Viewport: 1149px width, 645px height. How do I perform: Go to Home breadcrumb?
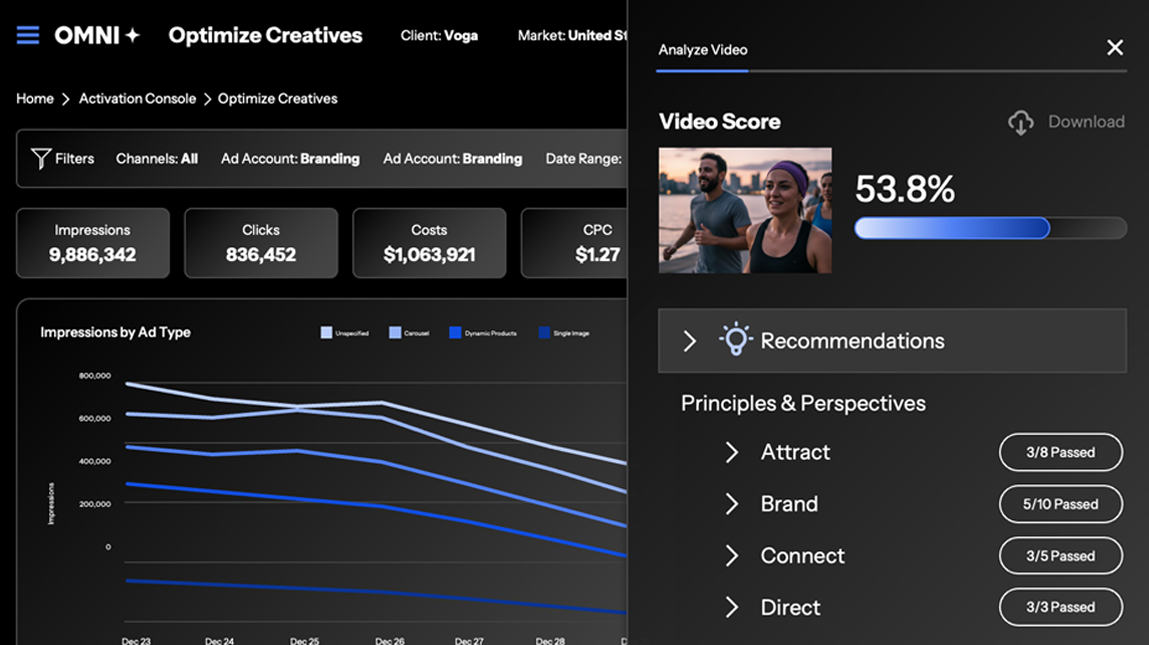(35, 99)
